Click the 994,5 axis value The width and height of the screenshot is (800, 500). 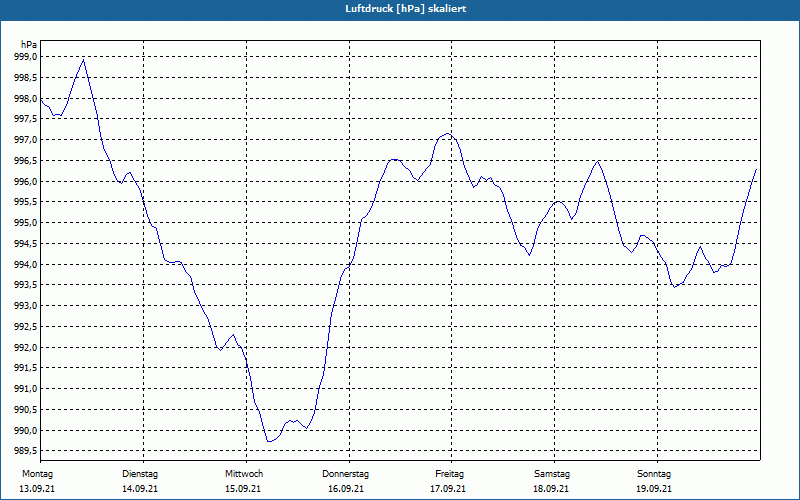tap(26, 244)
